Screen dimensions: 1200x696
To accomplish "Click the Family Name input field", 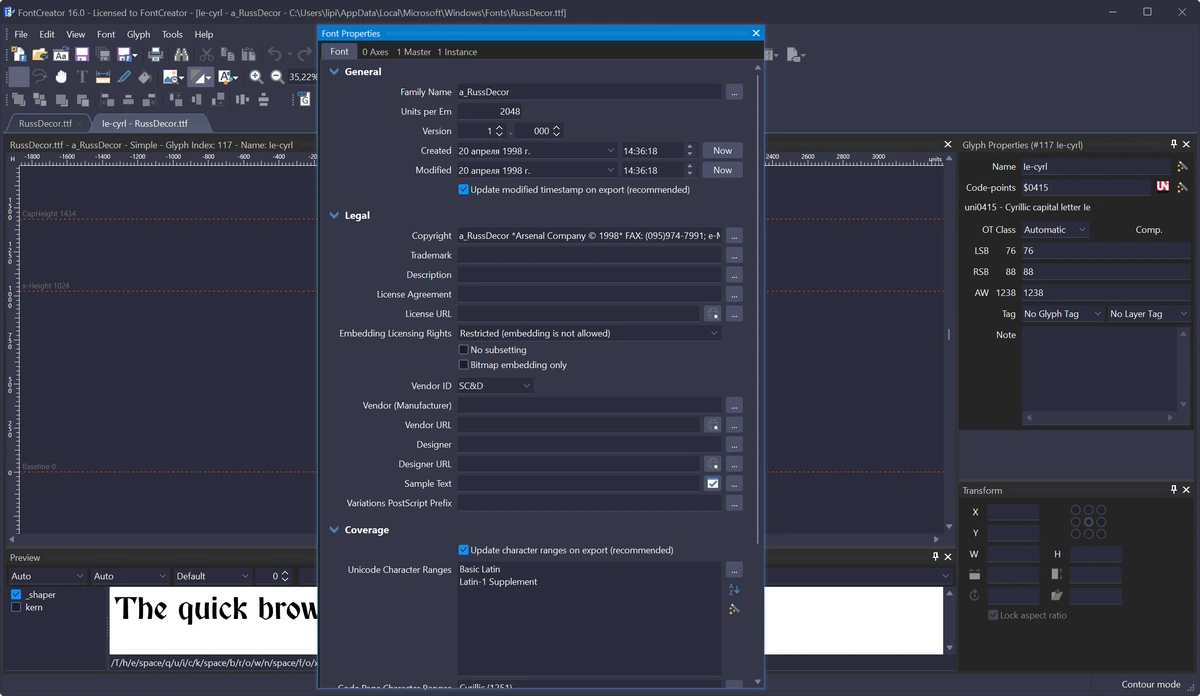I will 589,92.
